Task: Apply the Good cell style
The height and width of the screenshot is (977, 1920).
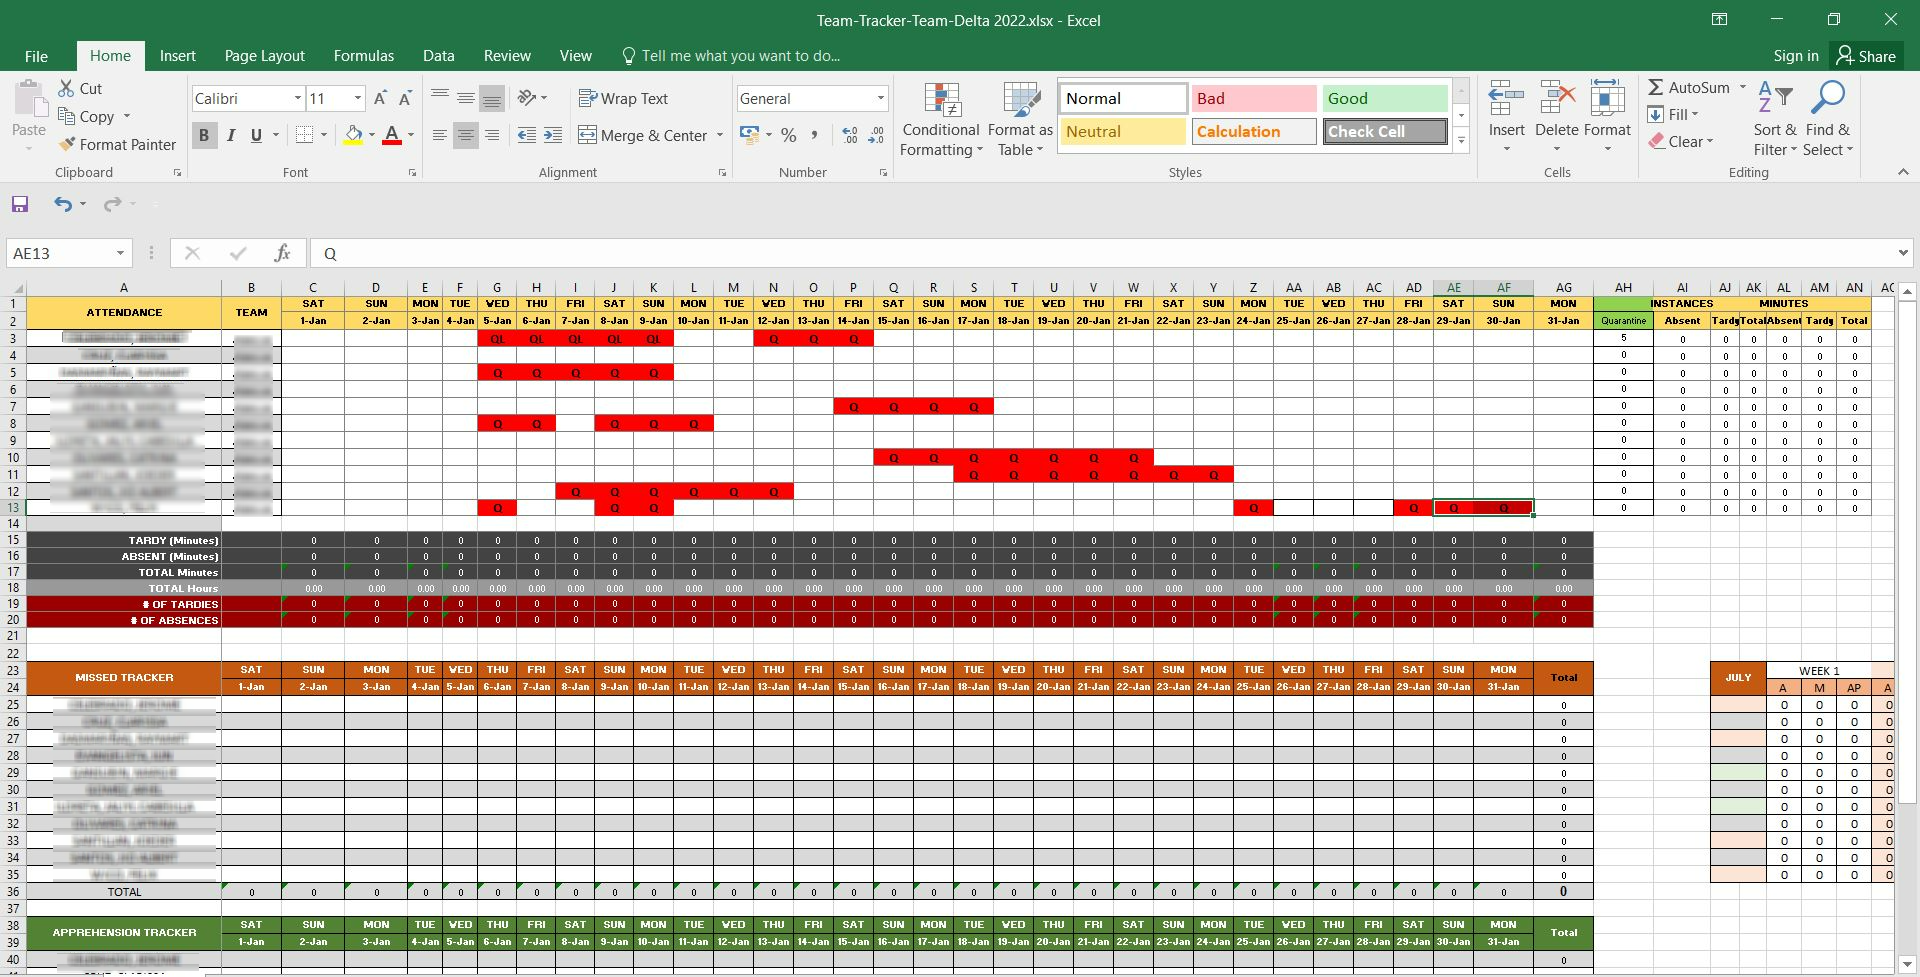Action: (x=1384, y=98)
